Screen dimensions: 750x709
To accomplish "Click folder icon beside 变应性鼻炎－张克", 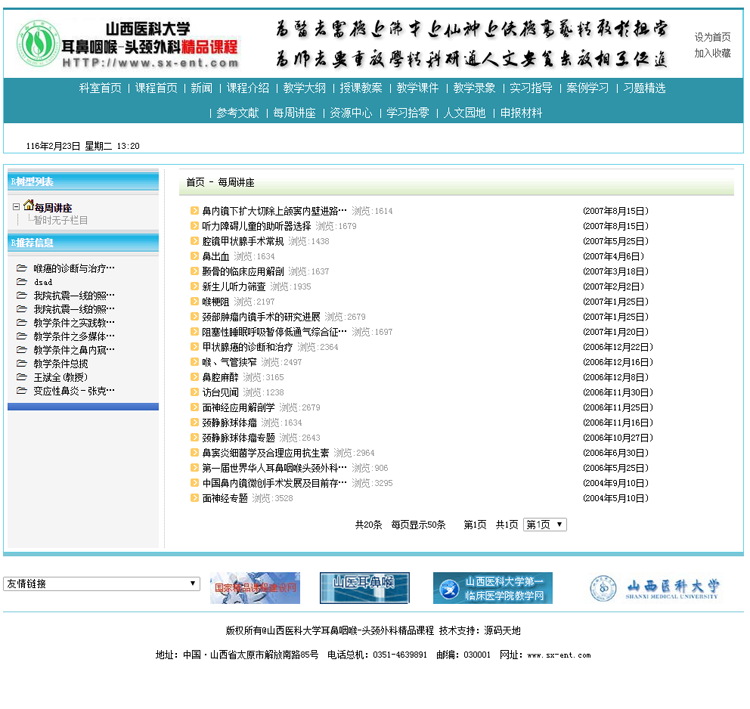I will 22,390.
